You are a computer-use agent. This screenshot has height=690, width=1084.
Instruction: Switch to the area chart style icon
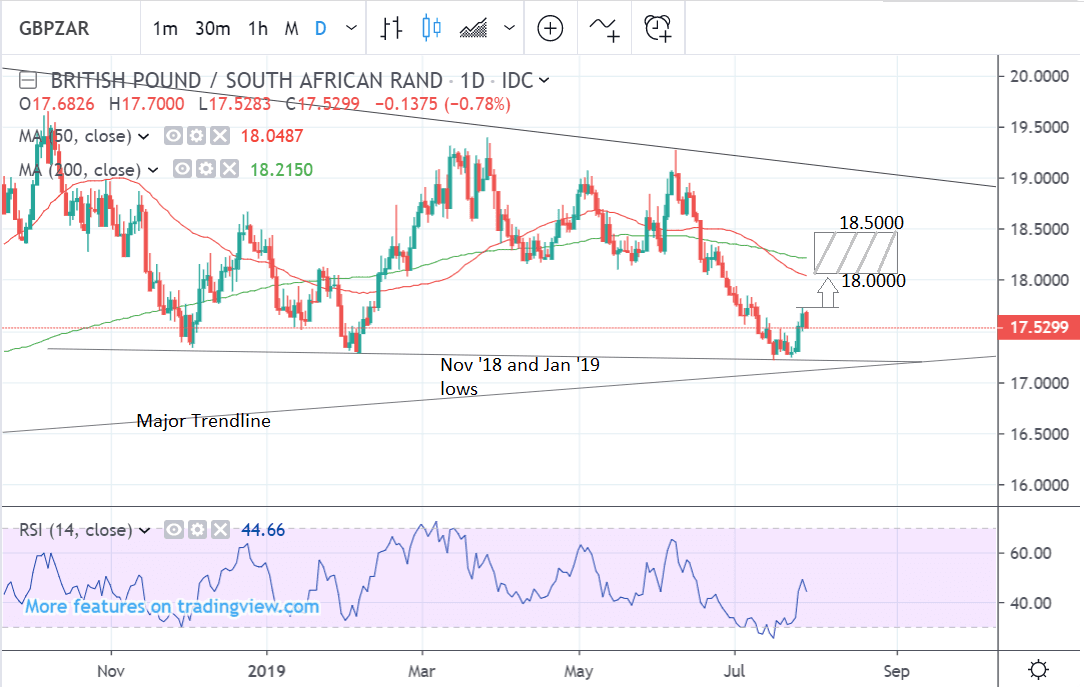474,29
